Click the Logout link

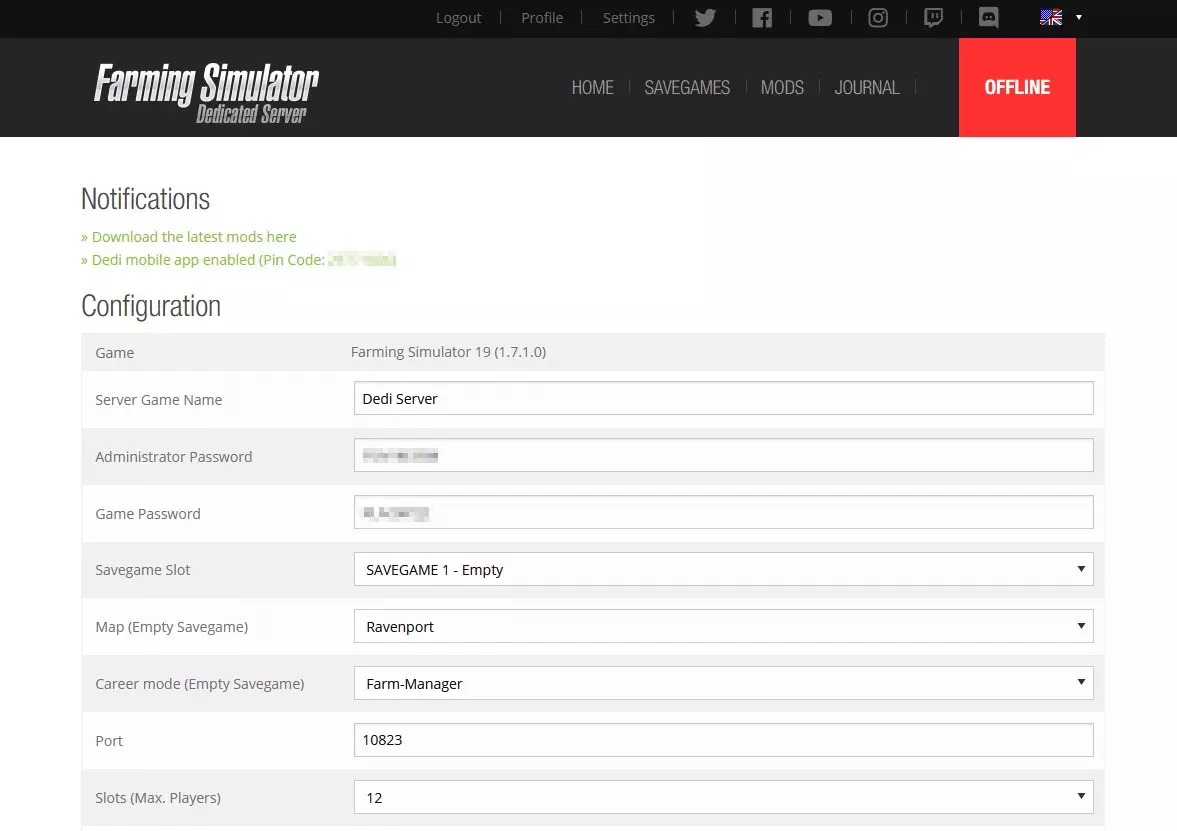point(459,17)
